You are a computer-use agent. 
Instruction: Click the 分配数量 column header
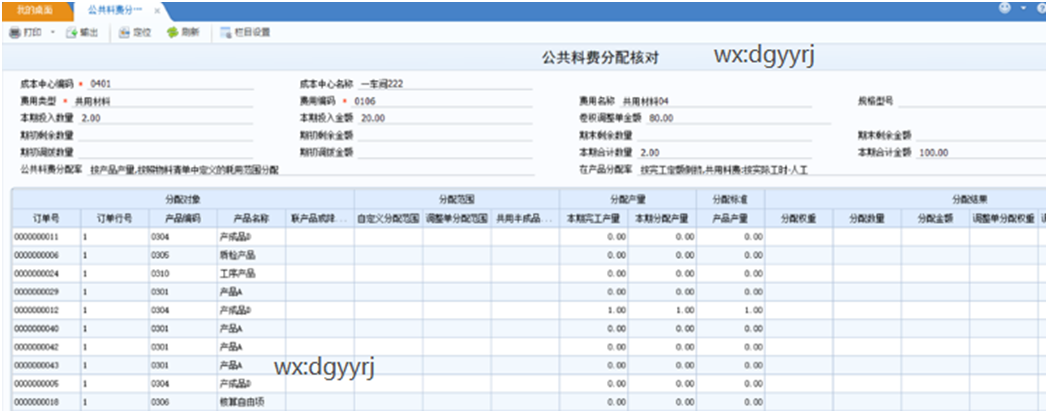click(867, 219)
